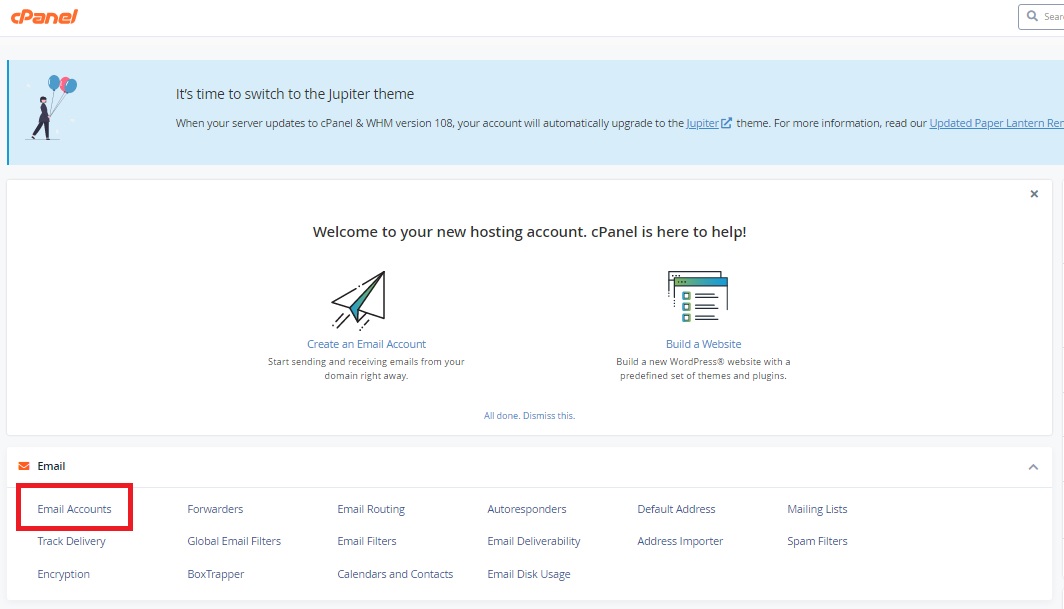
Task: Open Email Routing
Action: pos(371,509)
